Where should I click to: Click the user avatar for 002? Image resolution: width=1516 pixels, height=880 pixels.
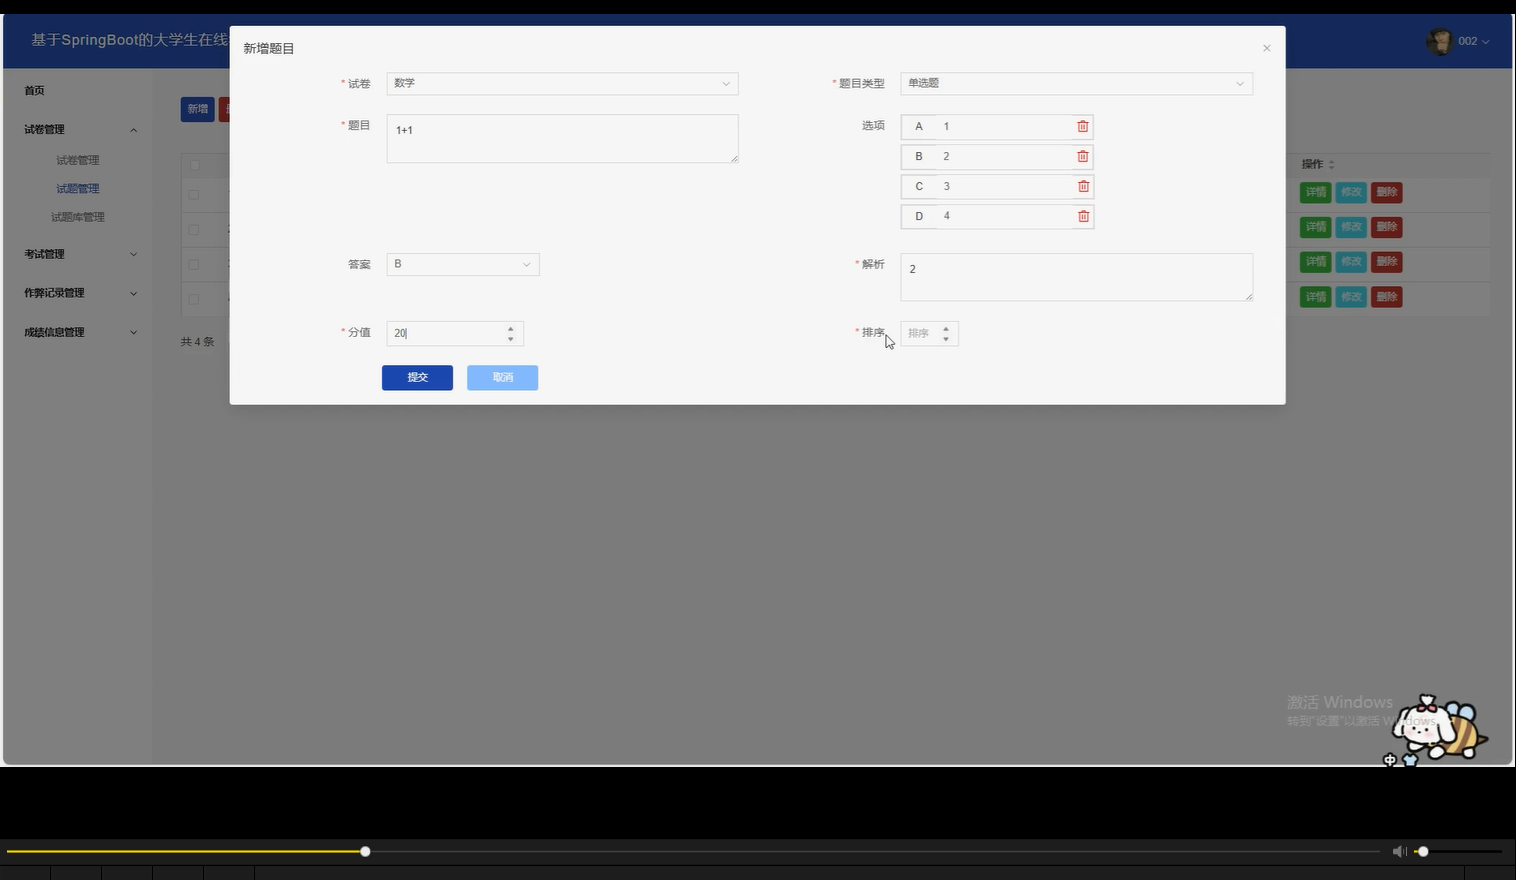pos(1439,41)
